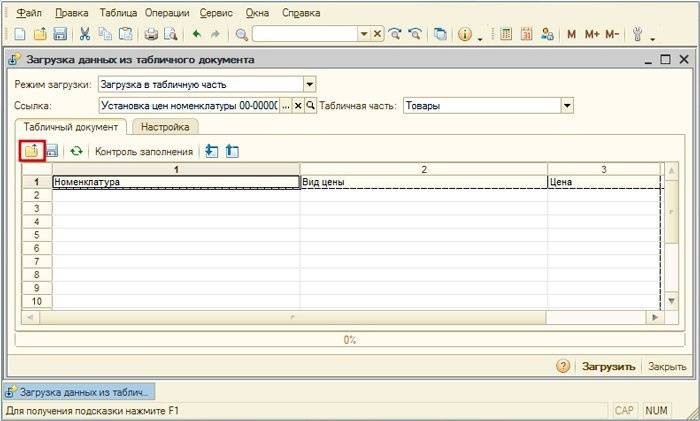Click the Загрузить button

click(608, 367)
